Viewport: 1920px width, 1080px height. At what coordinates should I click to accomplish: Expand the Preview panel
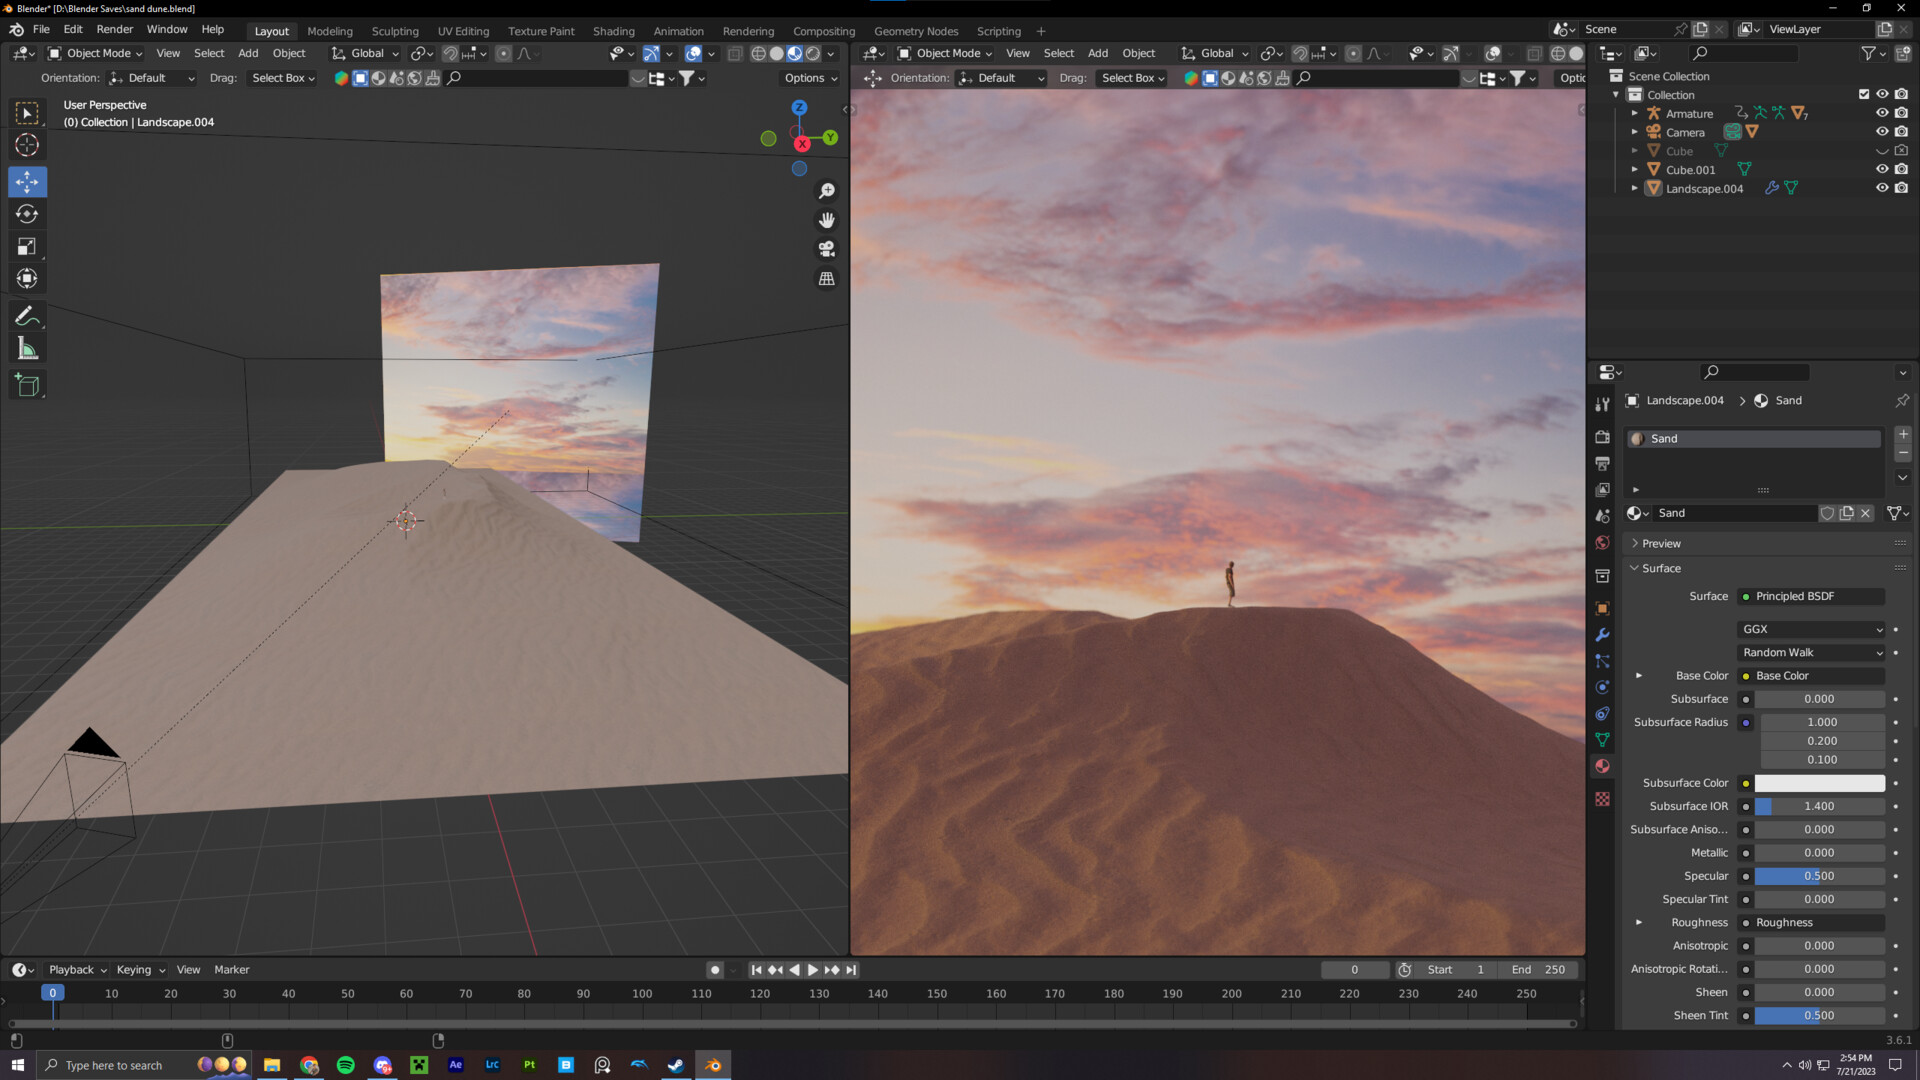click(1660, 543)
